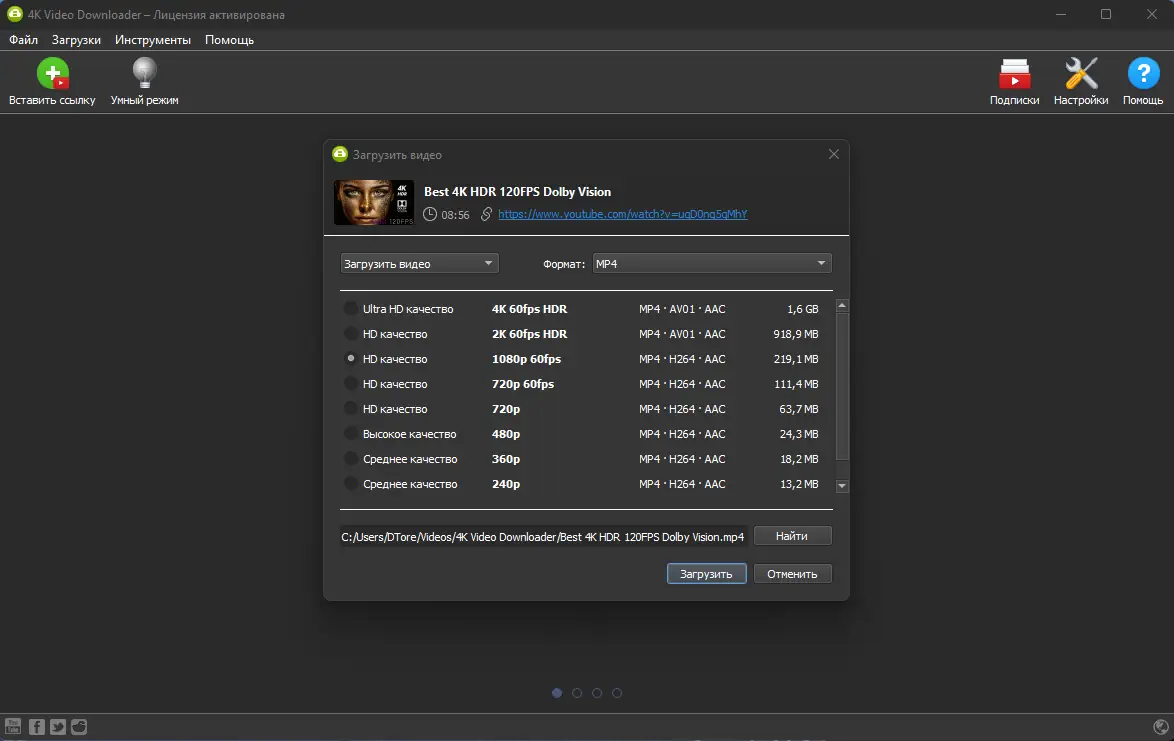Viewport: 1174px width, 741px height.
Task: Click the clock icon next to 08:56
Action: coord(430,214)
